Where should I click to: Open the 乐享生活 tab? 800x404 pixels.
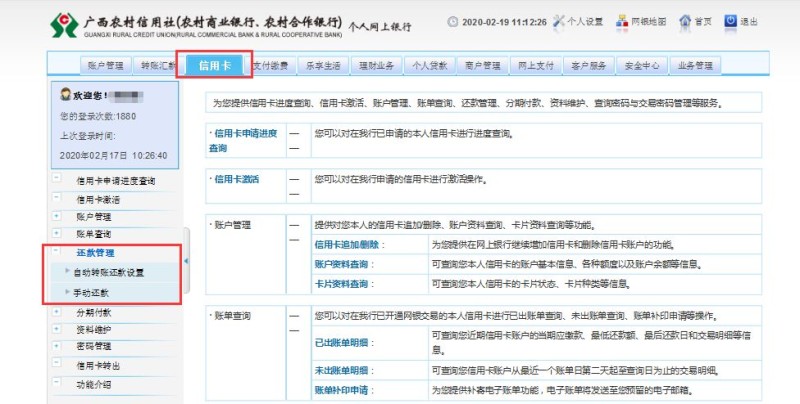pos(323,65)
